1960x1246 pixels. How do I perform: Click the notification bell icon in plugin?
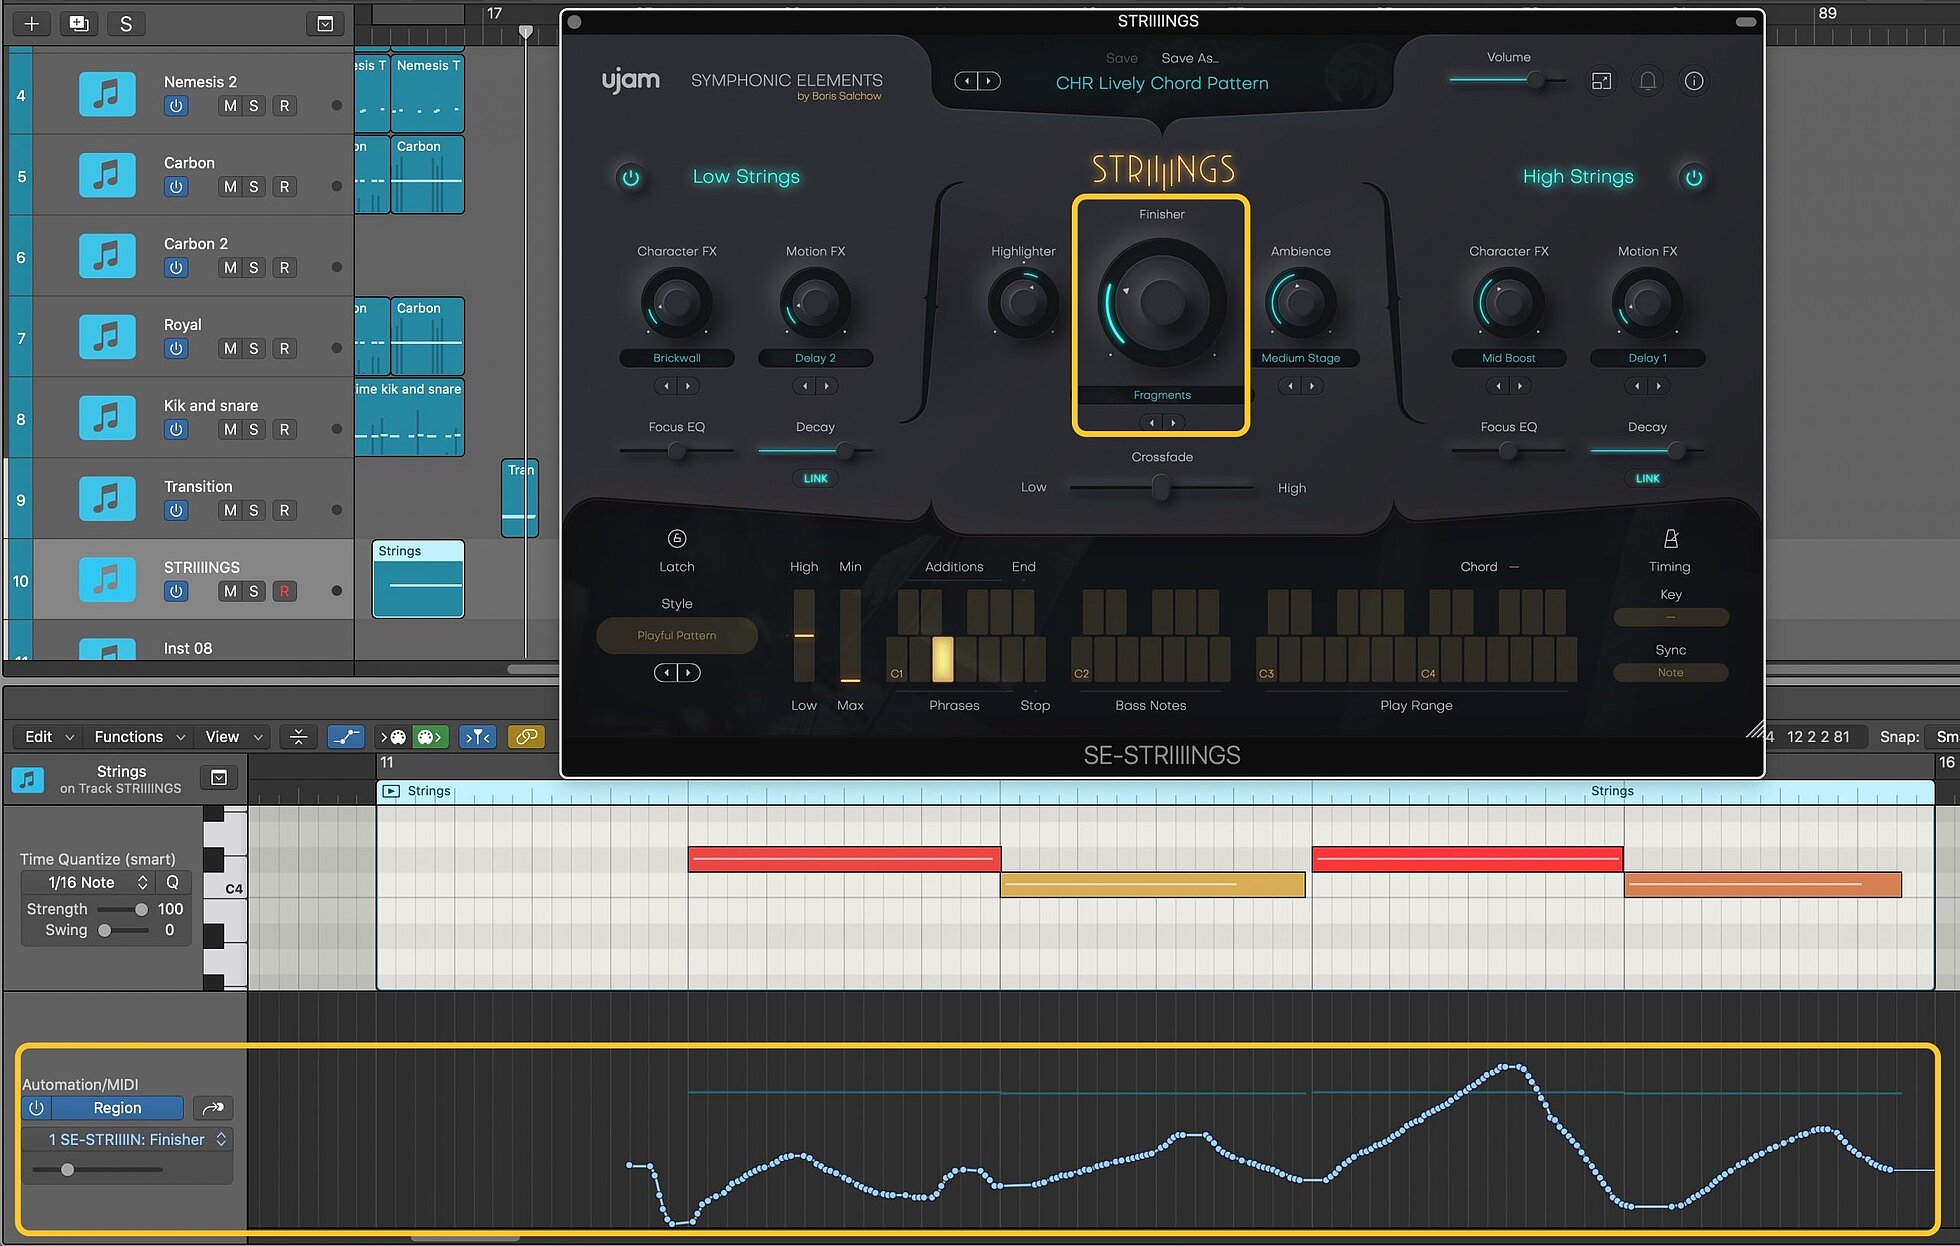(1648, 81)
